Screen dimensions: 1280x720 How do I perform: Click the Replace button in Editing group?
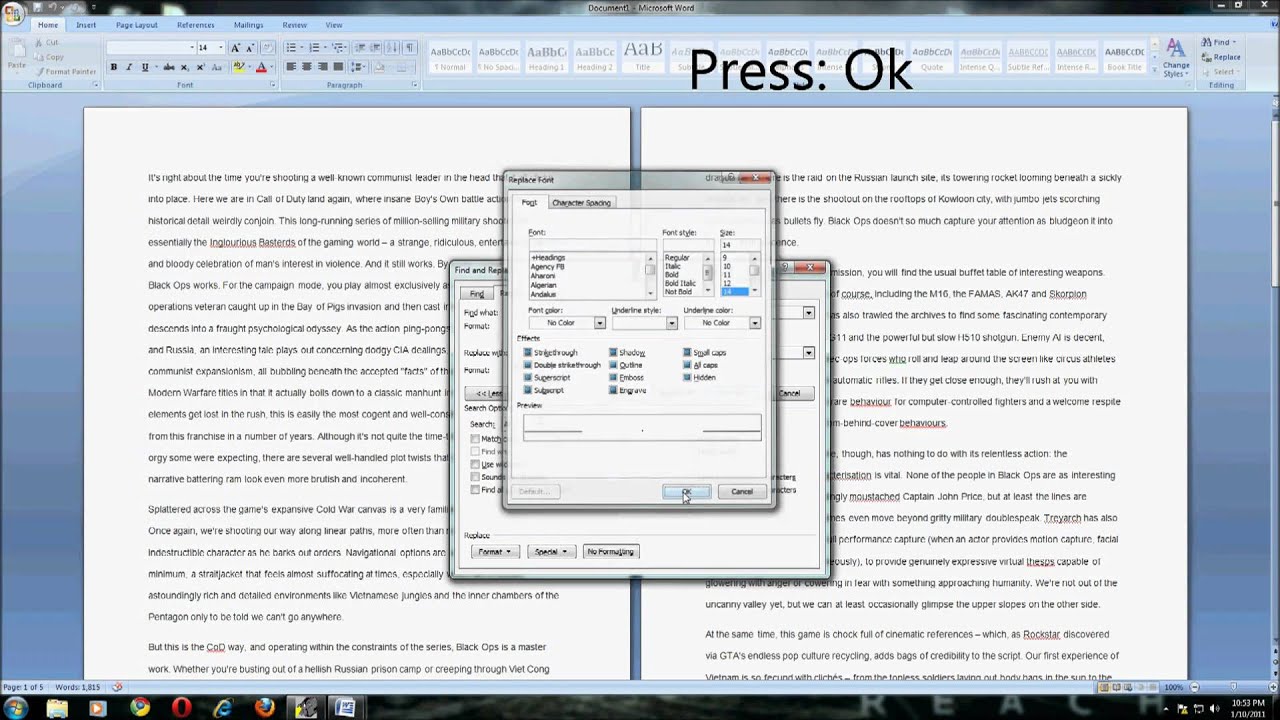click(1221, 57)
